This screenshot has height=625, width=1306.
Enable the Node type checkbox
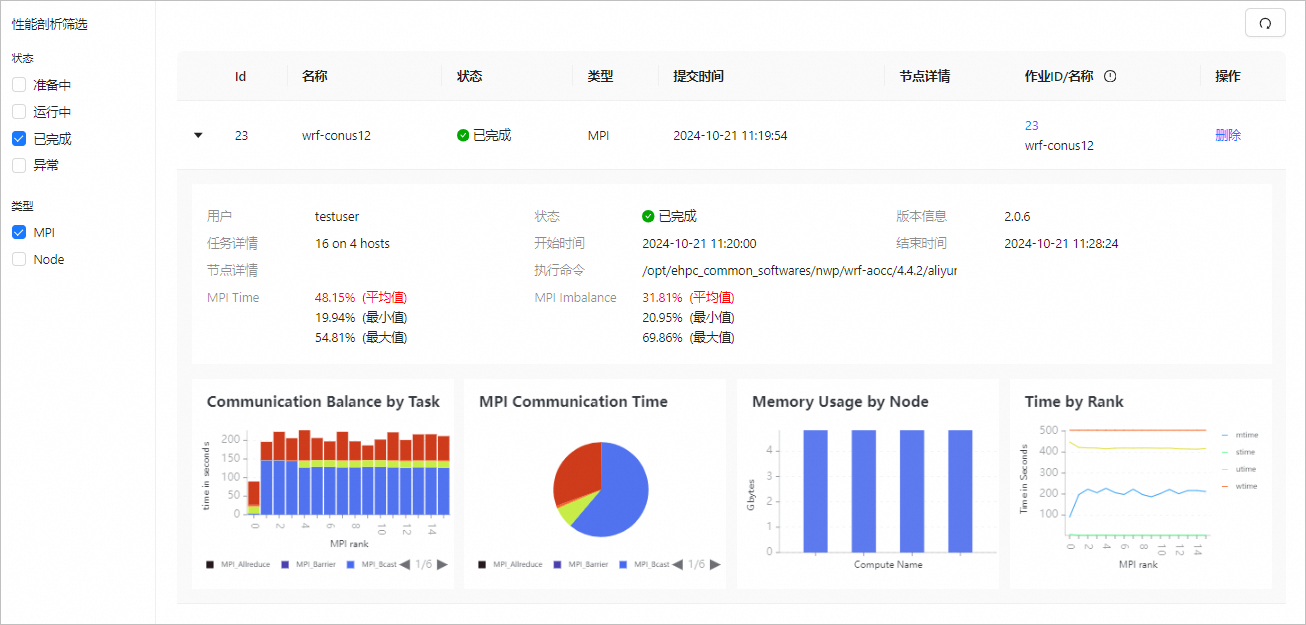[x=19, y=259]
